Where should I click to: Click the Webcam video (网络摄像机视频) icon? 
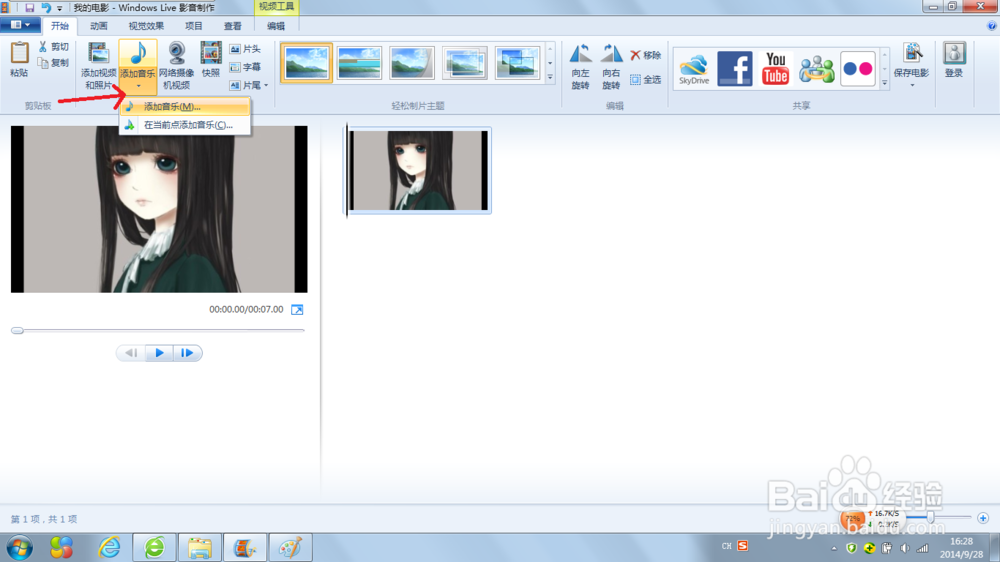click(176, 54)
